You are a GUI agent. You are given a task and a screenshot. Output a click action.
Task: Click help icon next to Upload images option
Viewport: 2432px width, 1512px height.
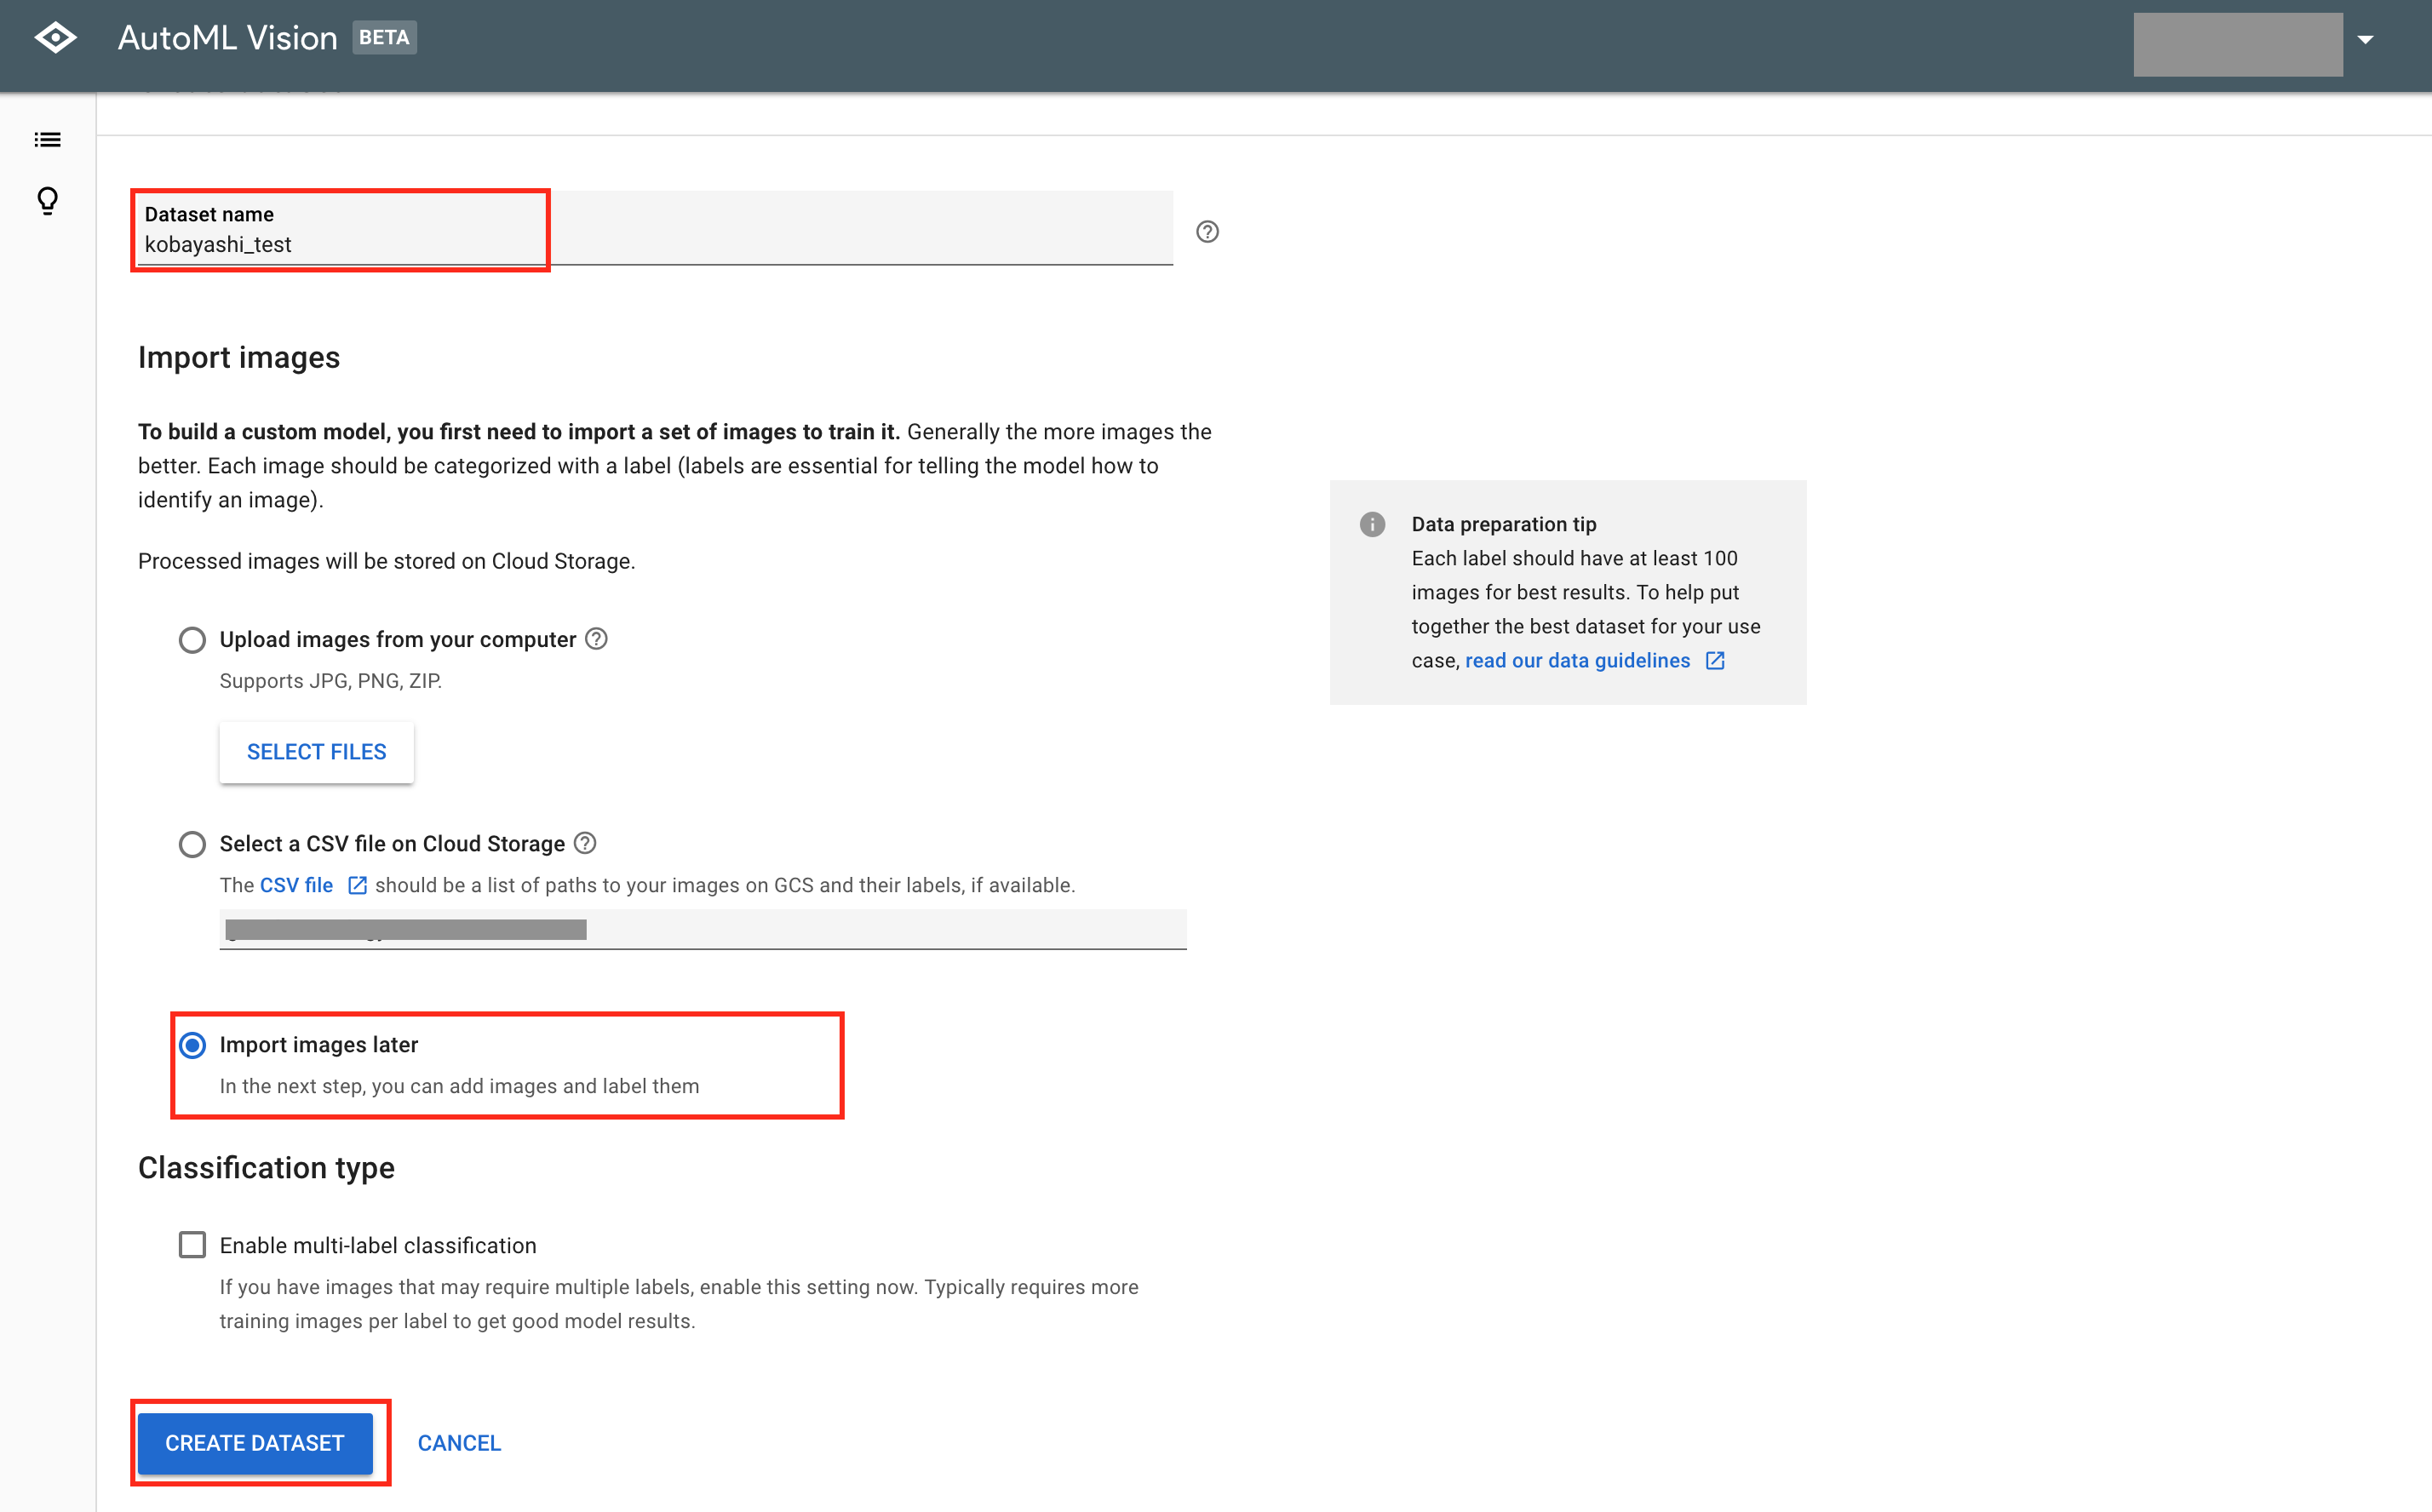[x=596, y=639]
